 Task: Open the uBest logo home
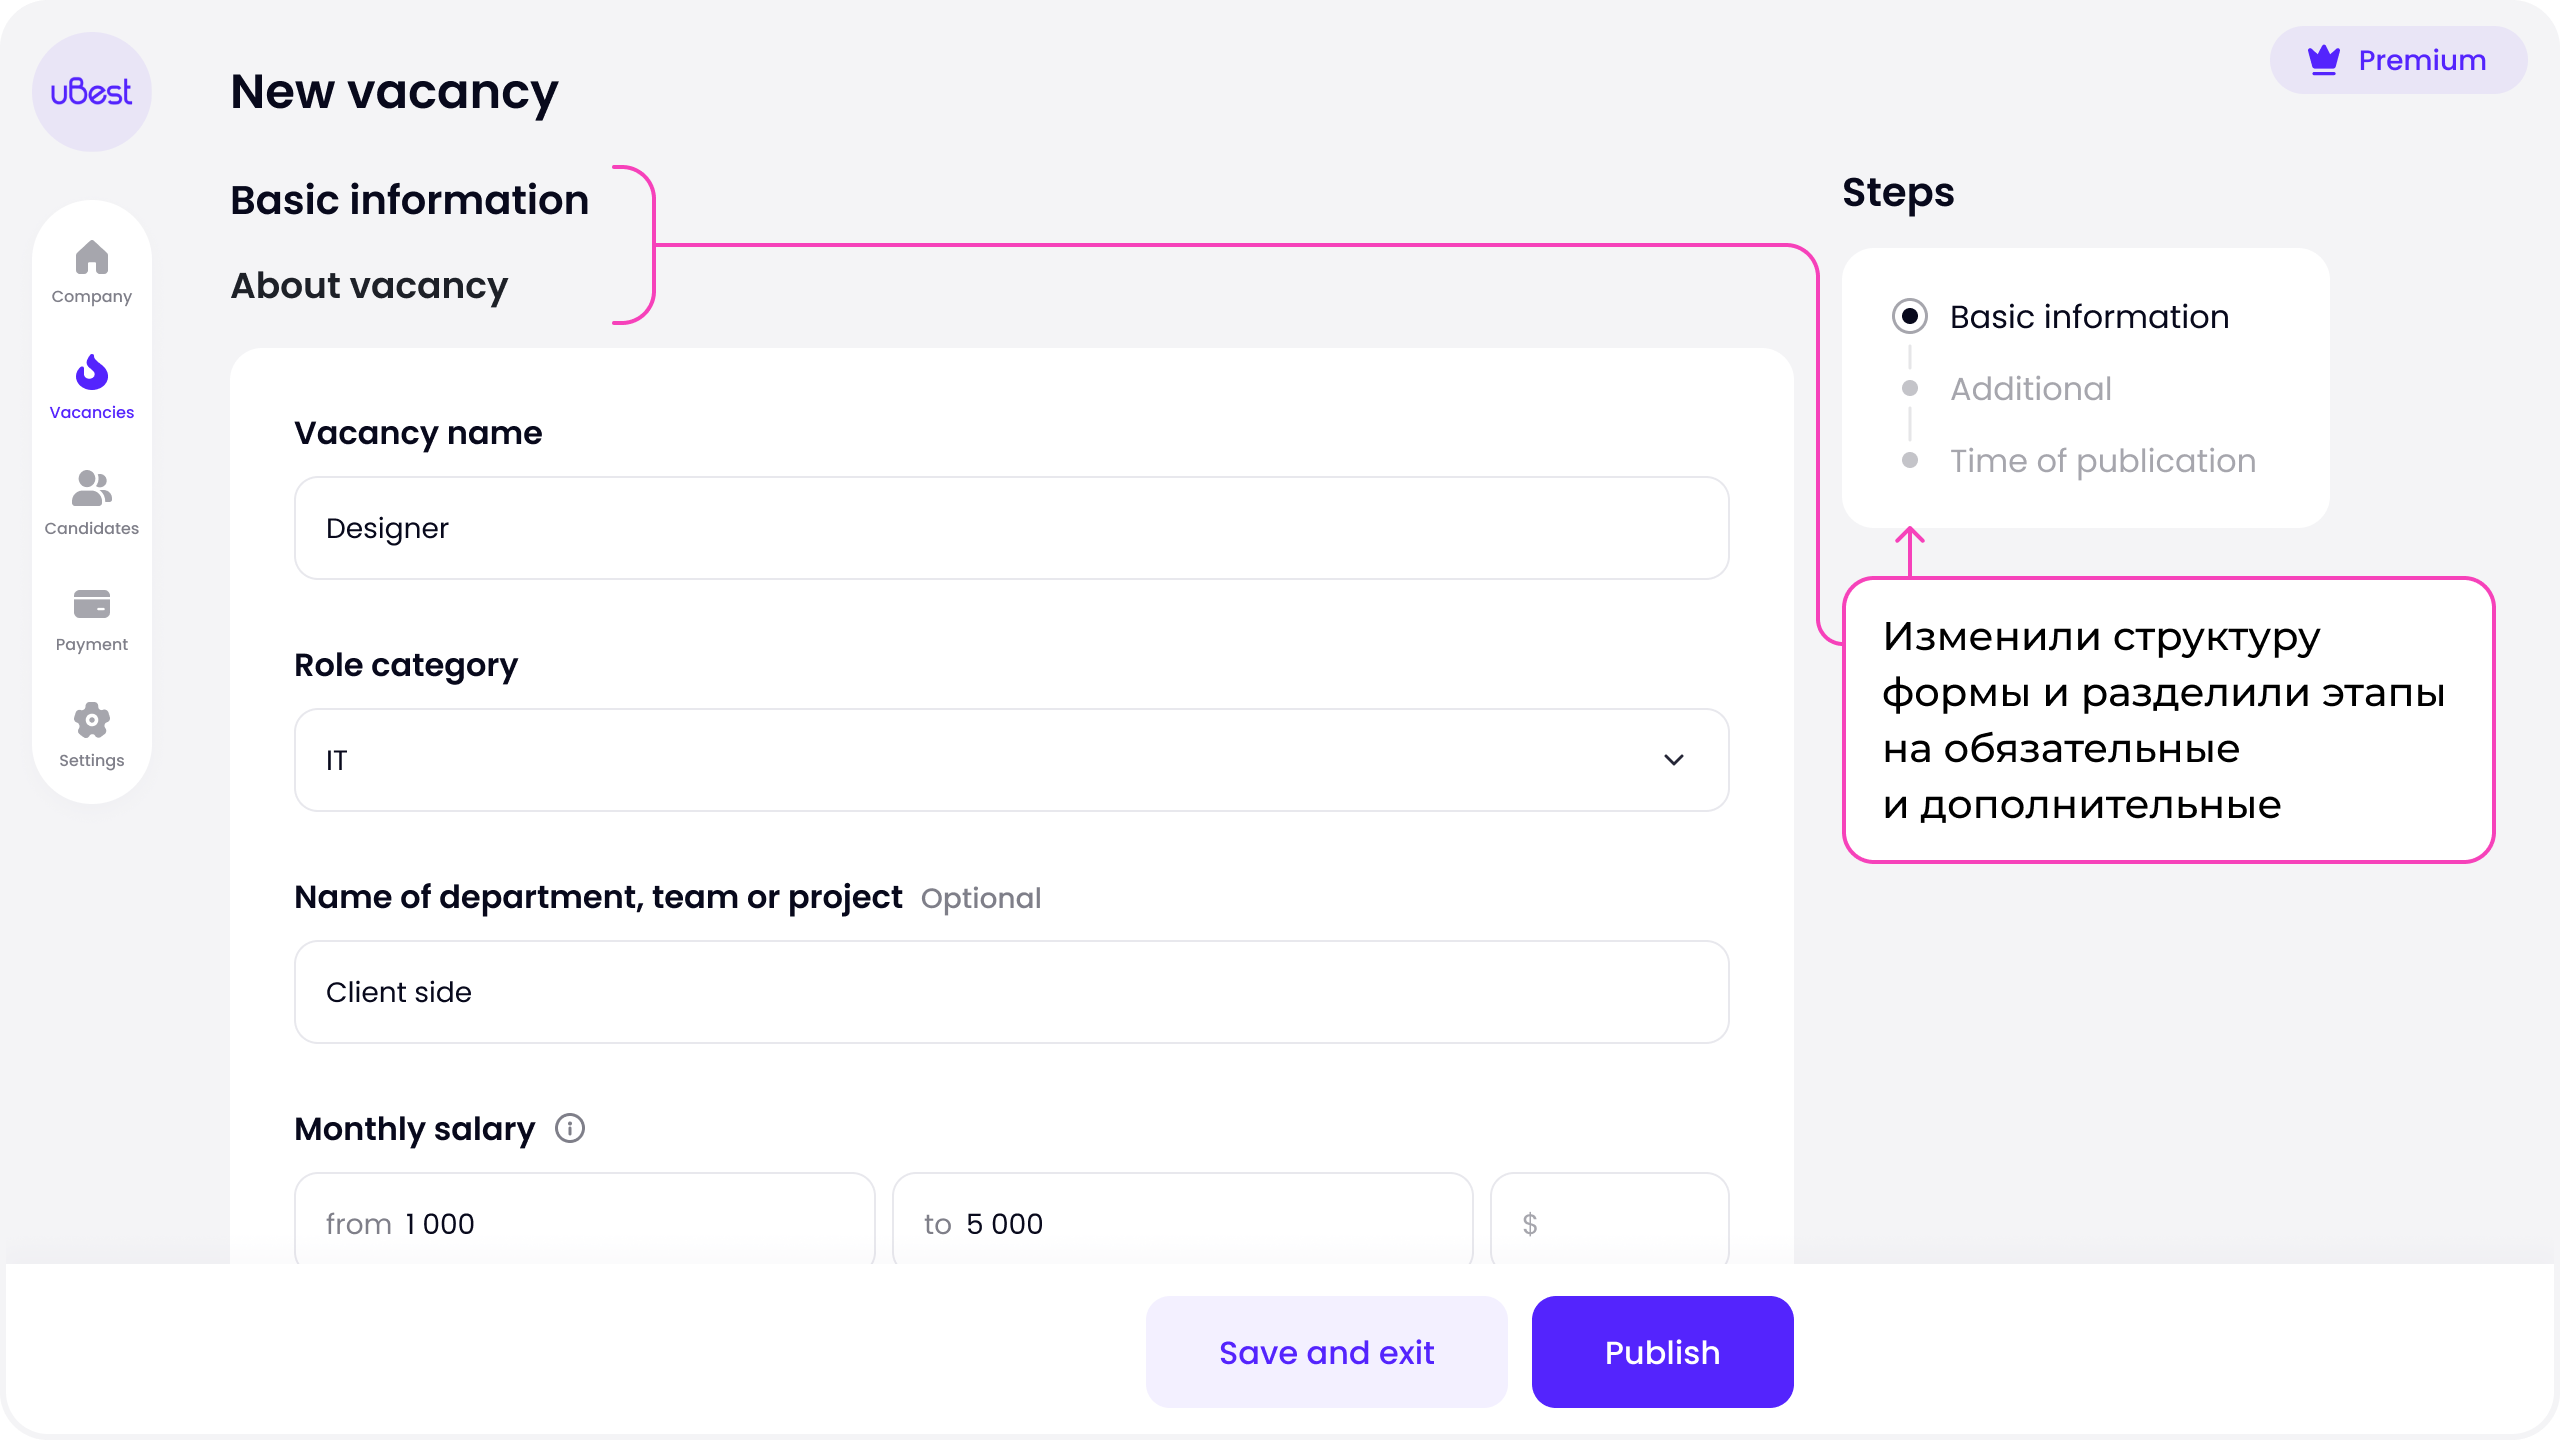(91, 92)
